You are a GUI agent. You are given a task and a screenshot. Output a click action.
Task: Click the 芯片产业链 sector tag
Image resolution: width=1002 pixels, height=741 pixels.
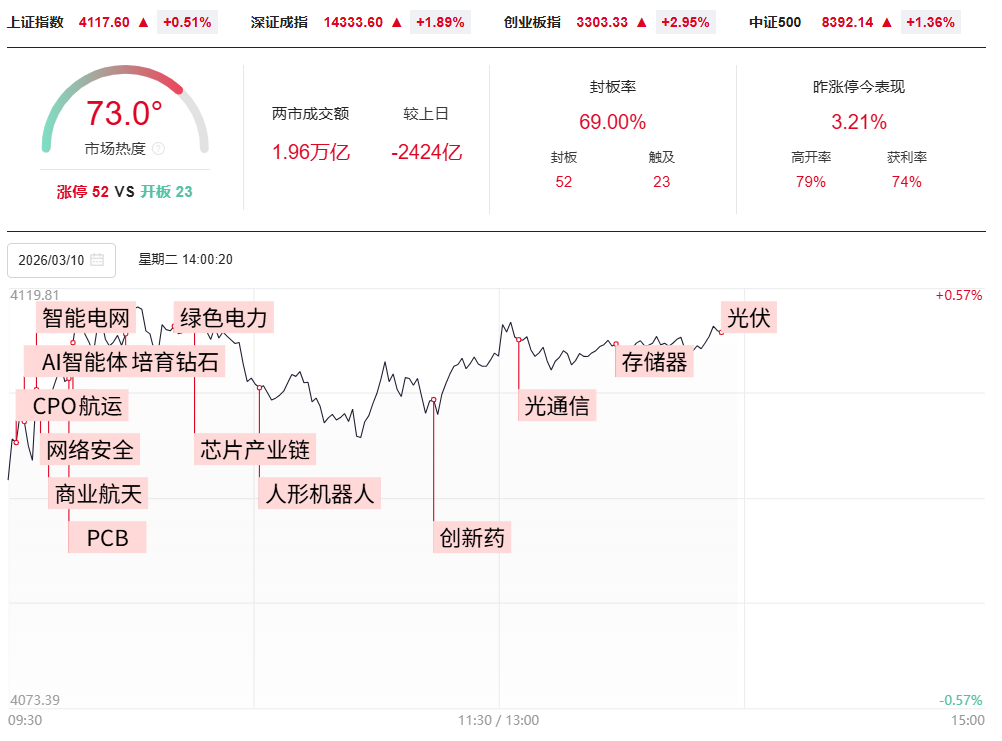tap(256, 450)
